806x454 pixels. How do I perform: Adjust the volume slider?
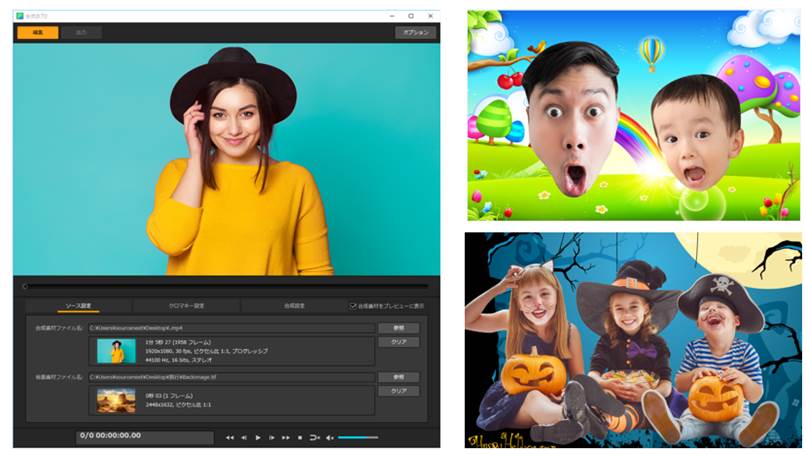pos(358,437)
